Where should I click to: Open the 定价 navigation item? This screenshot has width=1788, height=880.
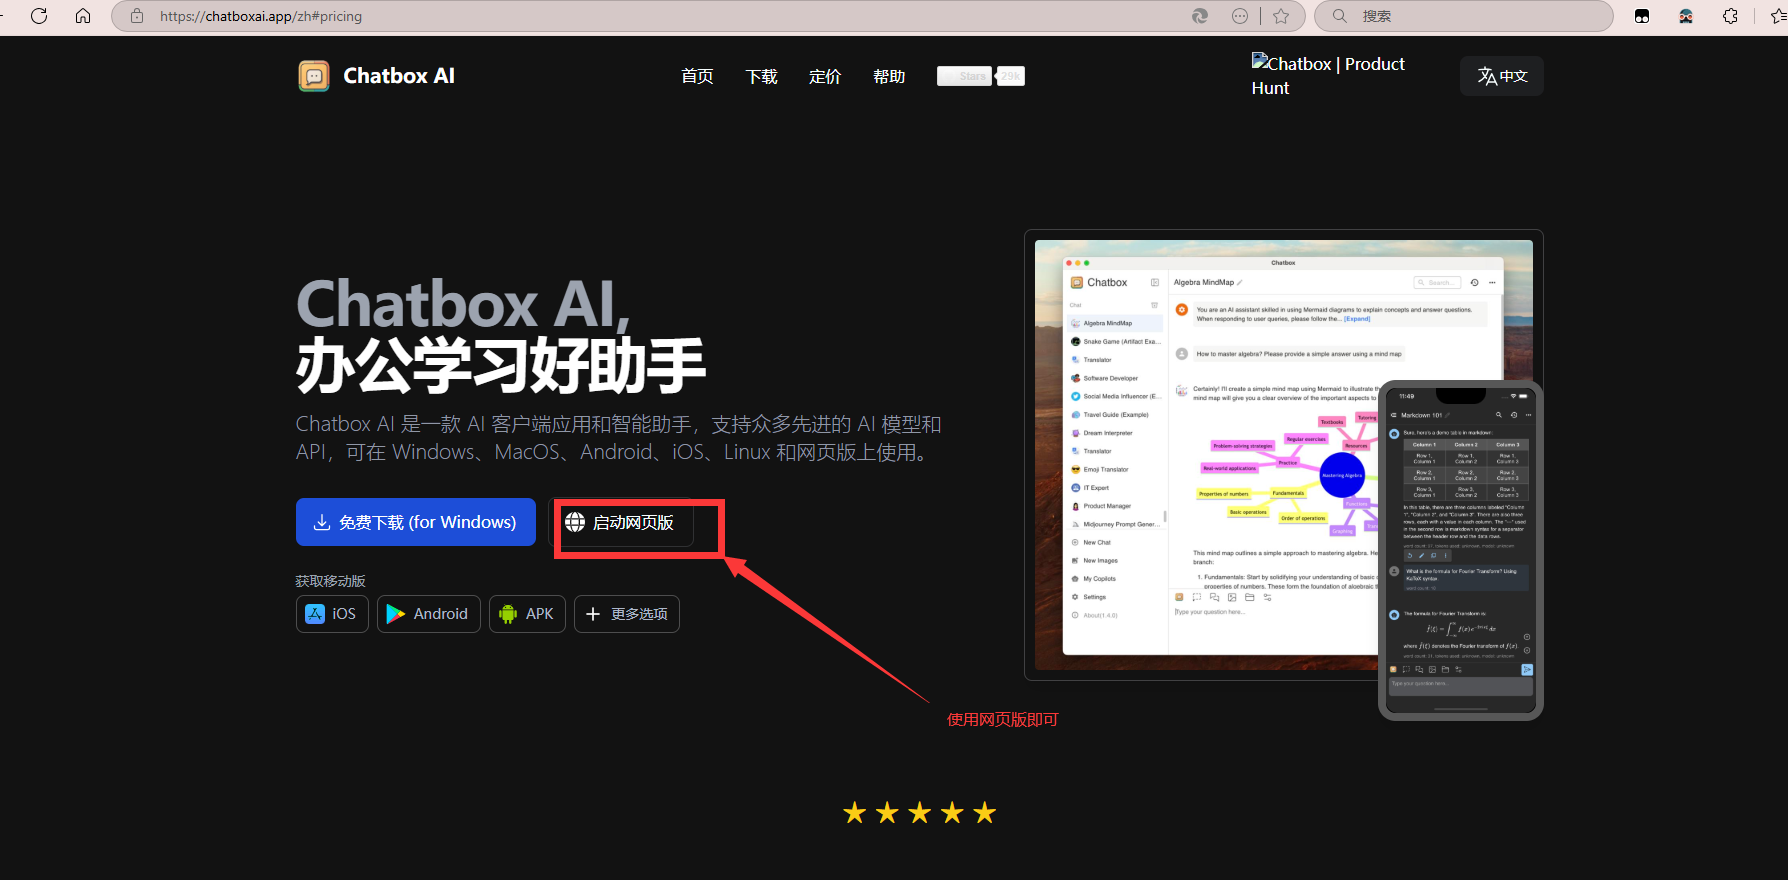click(825, 76)
